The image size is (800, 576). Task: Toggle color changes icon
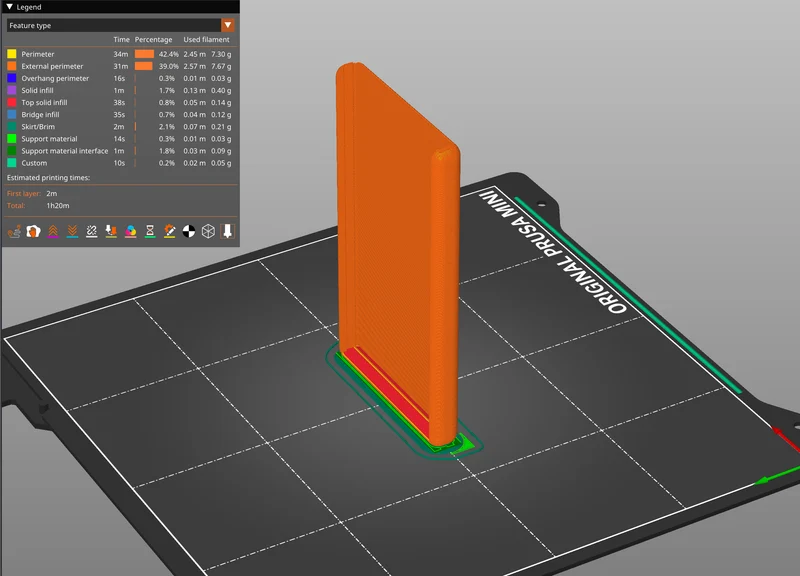131,231
